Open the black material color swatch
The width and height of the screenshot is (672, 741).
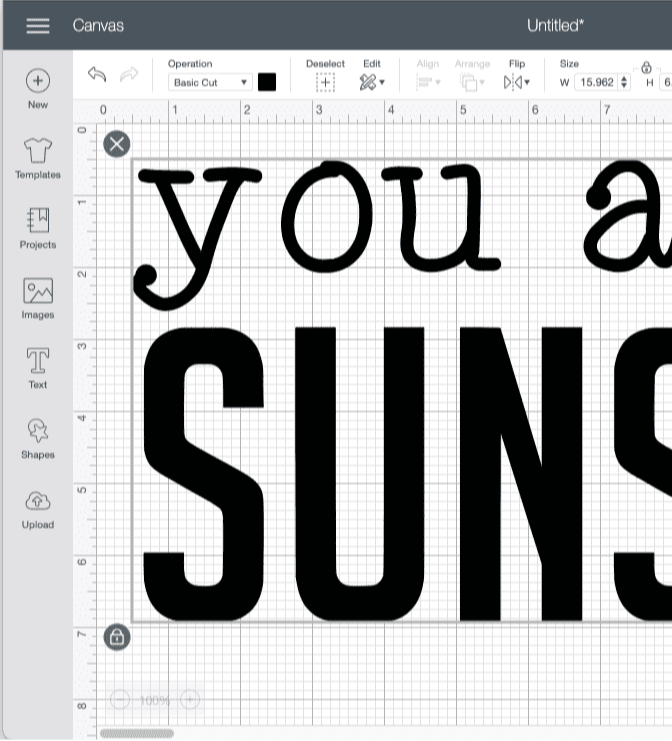tap(267, 82)
